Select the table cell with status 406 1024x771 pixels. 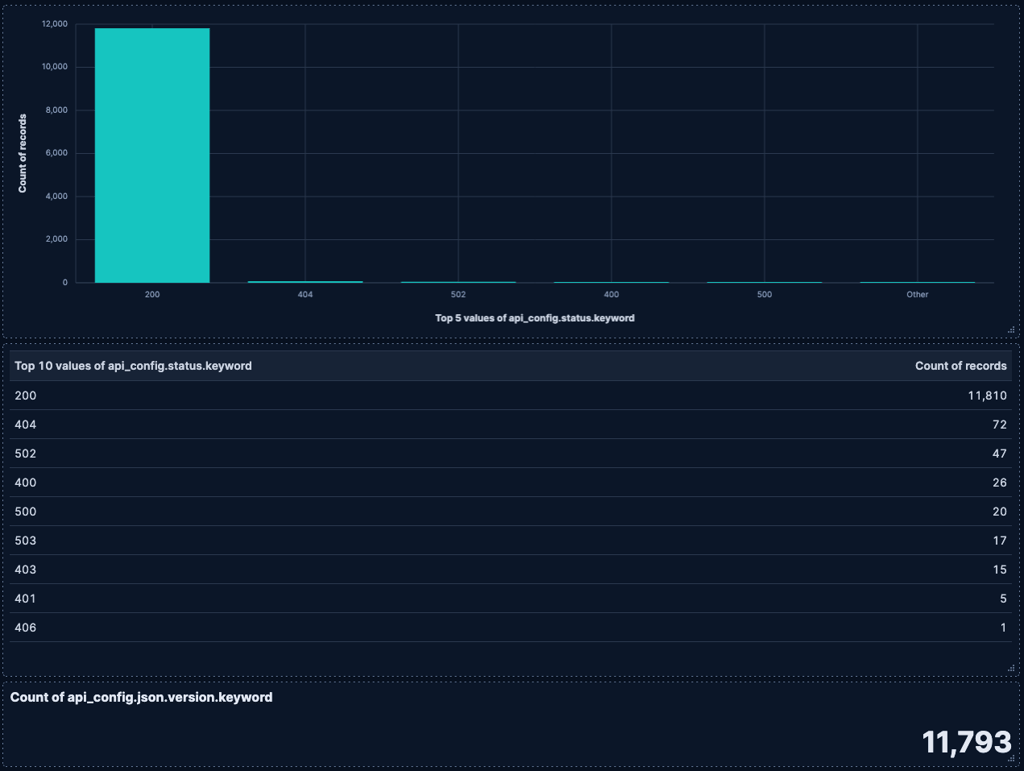pos(25,627)
